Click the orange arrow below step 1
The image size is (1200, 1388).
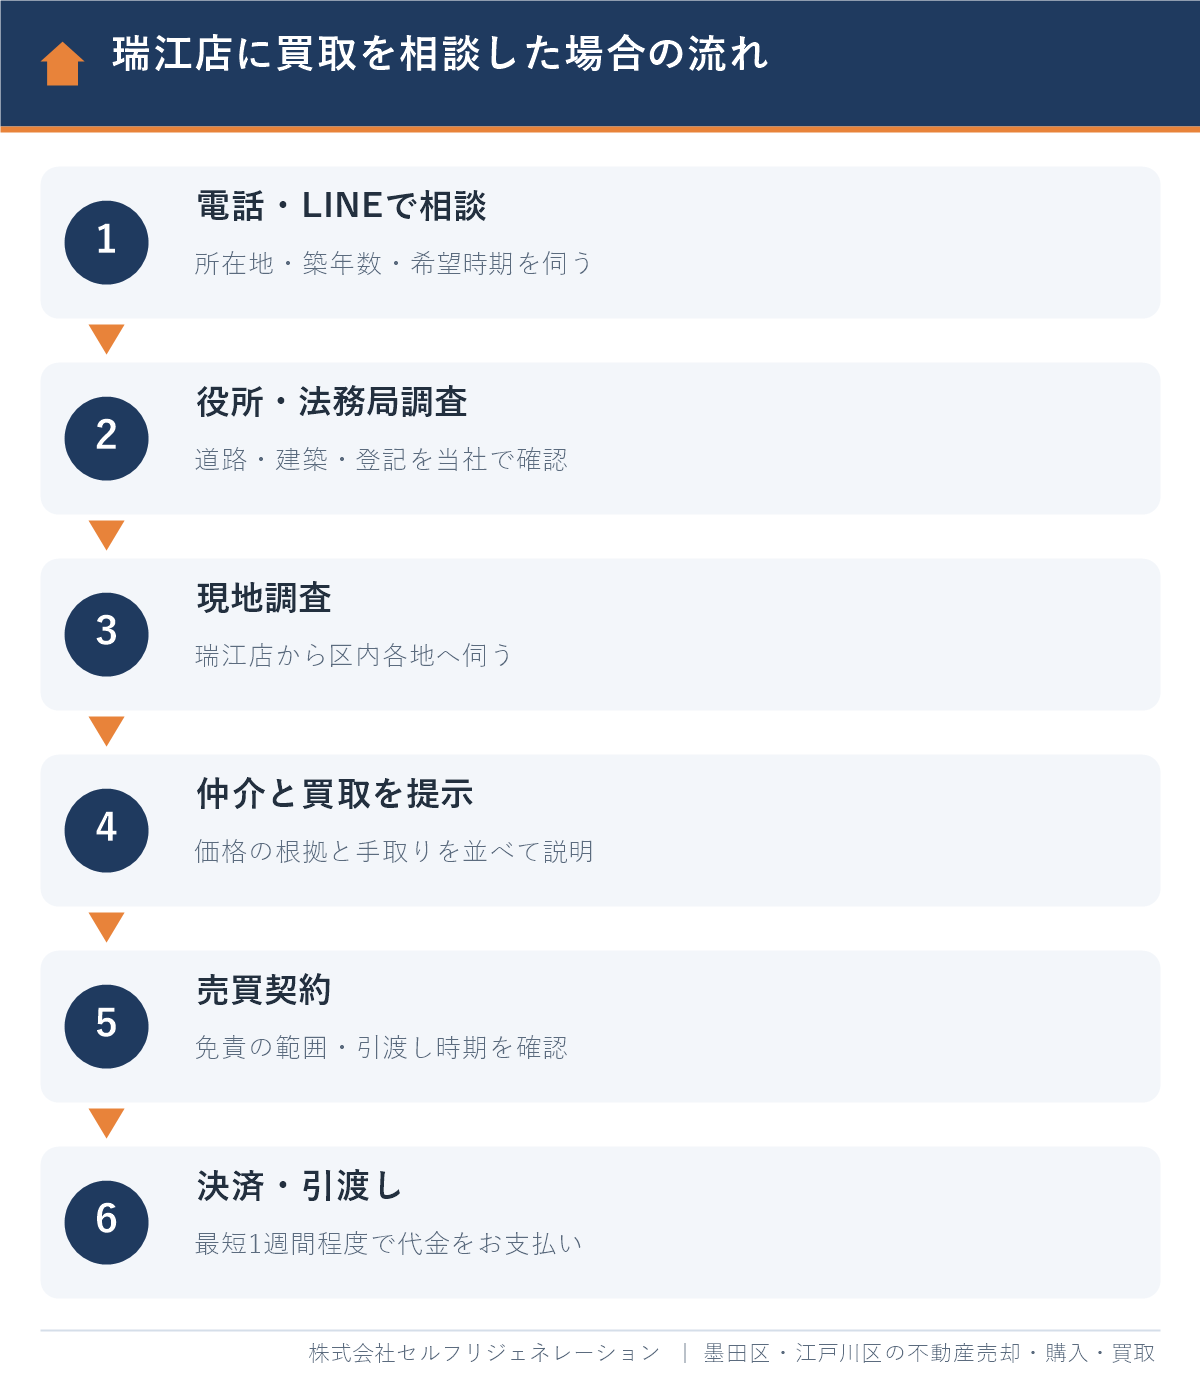[x=106, y=339]
